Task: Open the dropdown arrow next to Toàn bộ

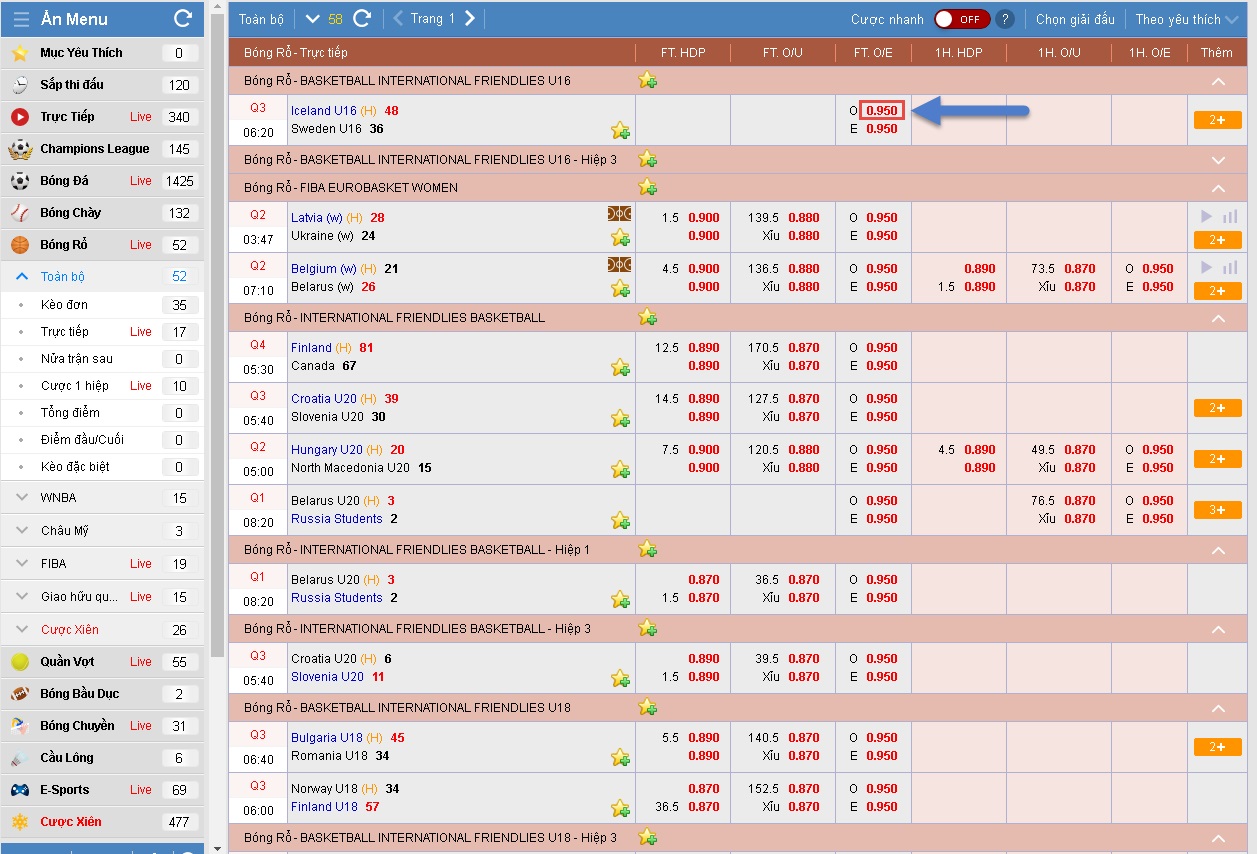Action: (312, 18)
